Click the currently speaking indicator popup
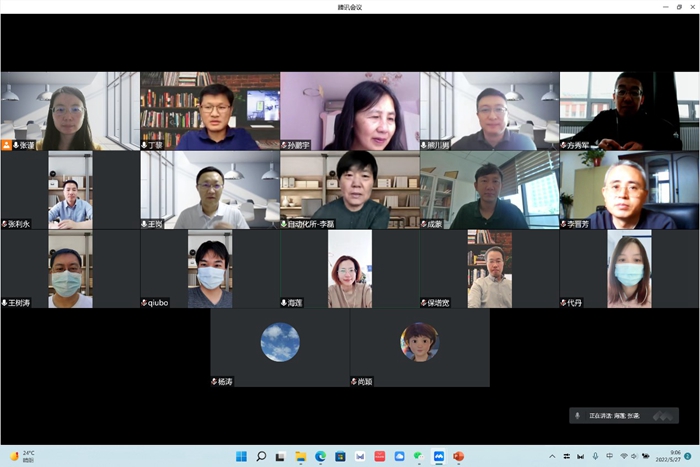Screen dimensions: 700x467 (x=624, y=415)
